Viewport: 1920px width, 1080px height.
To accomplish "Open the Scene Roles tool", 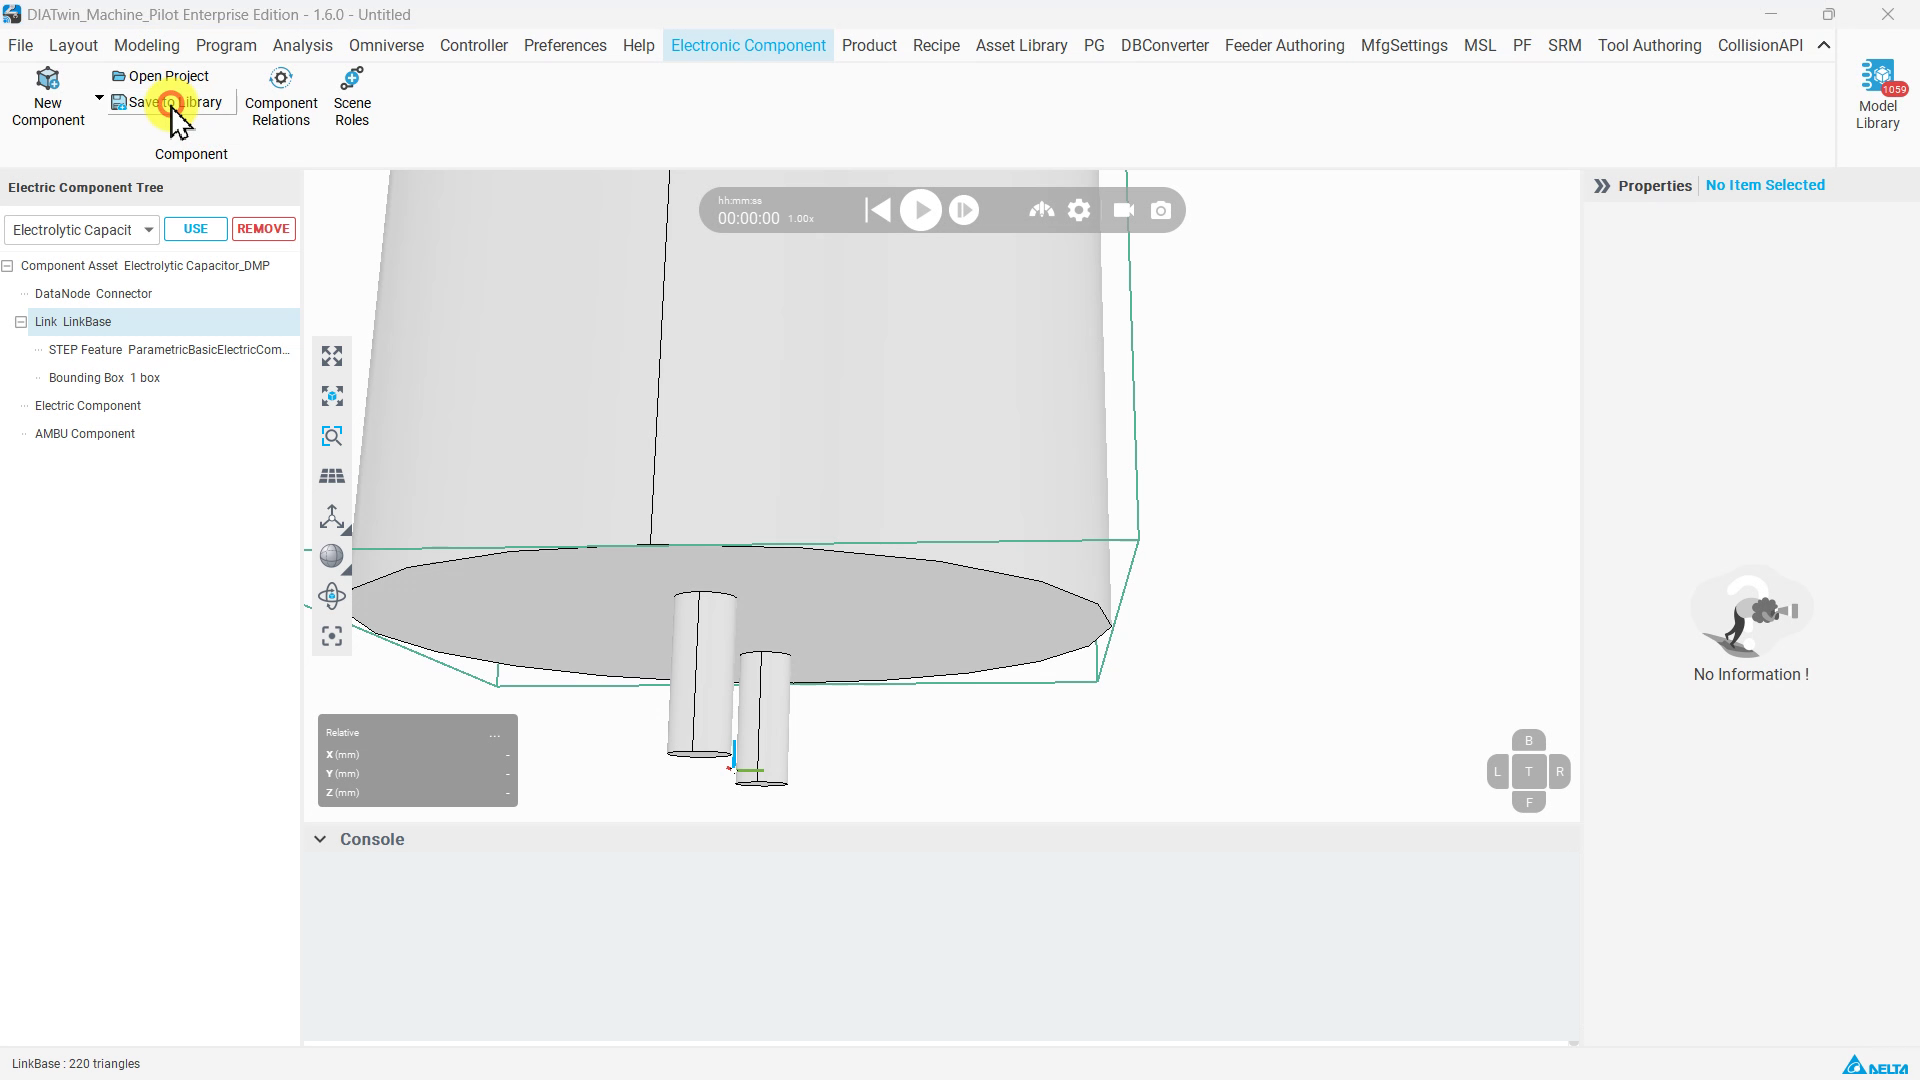I will pos(352,97).
